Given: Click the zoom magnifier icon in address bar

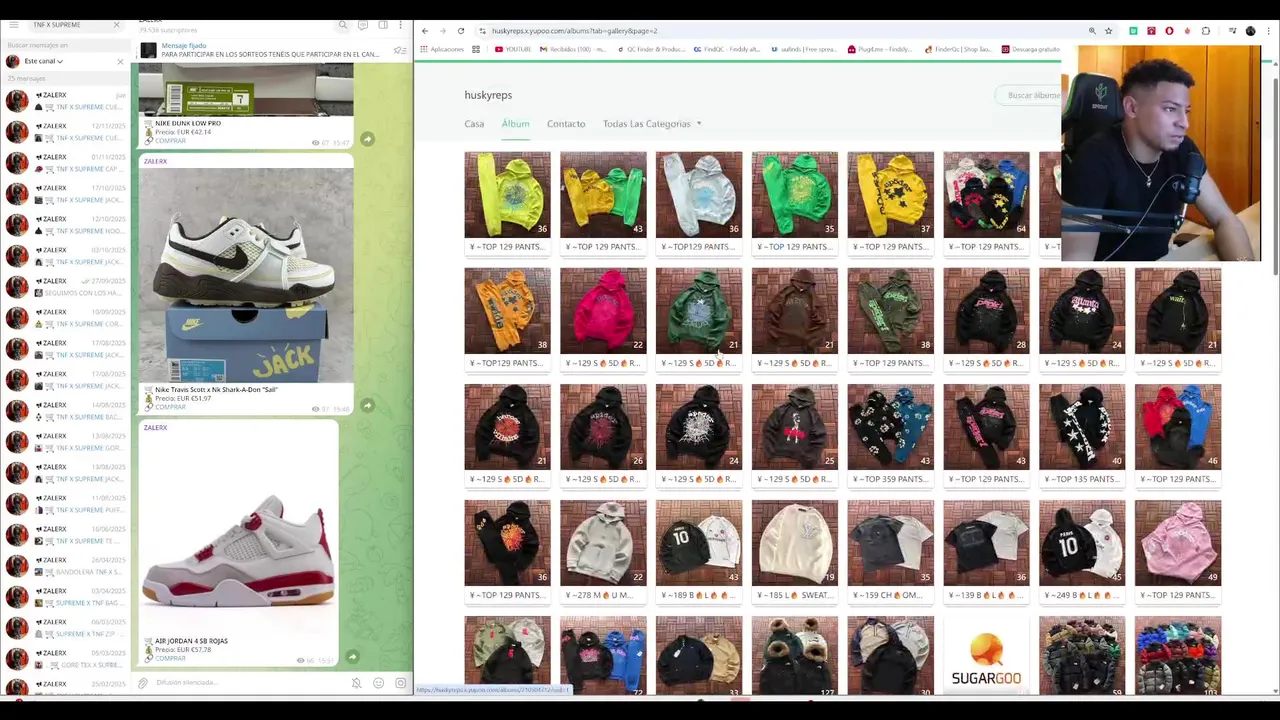Looking at the screenshot, I should coord(1092,31).
